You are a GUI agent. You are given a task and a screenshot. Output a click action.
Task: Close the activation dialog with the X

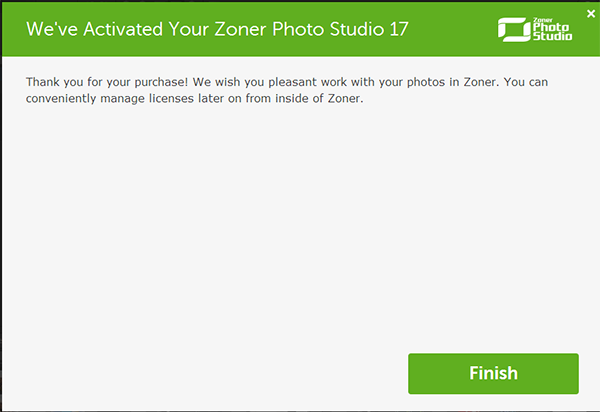590,13
